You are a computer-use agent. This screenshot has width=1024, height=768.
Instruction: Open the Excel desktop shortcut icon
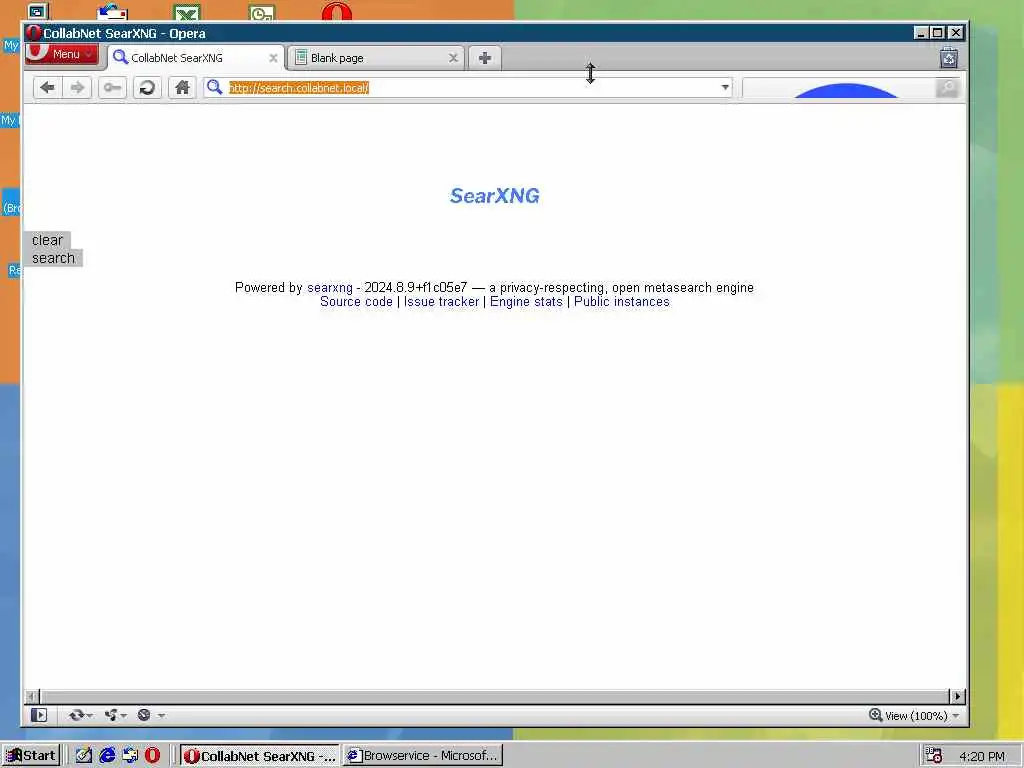(187, 12)
